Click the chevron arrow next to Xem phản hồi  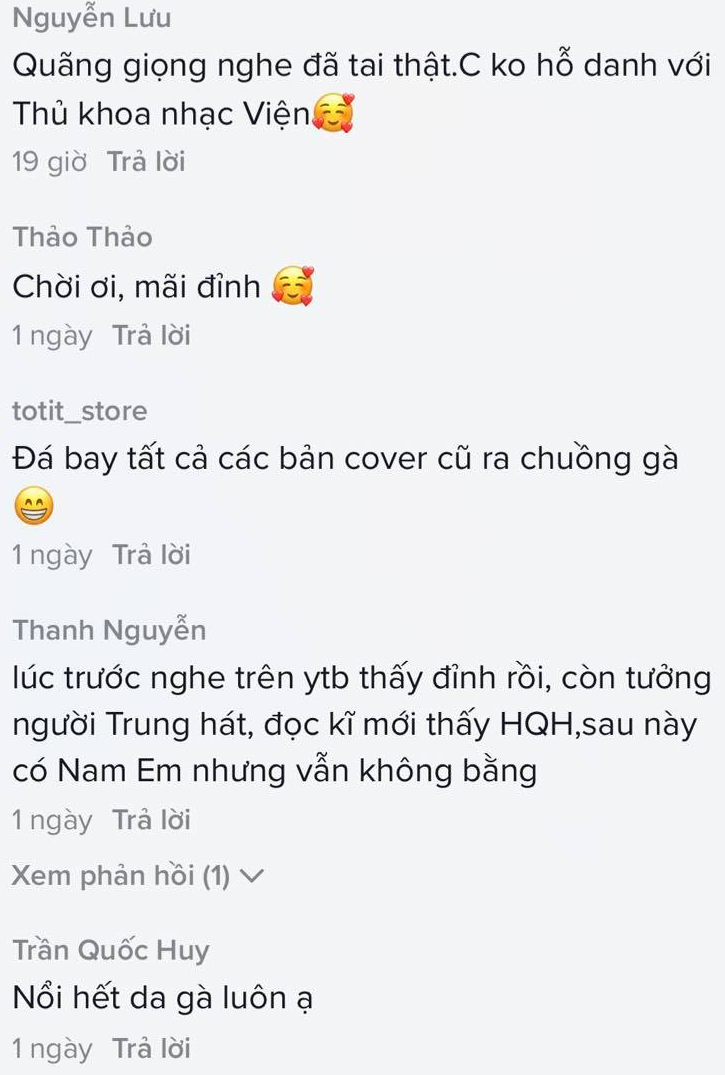pyautogui.click(x=252, y=876)
